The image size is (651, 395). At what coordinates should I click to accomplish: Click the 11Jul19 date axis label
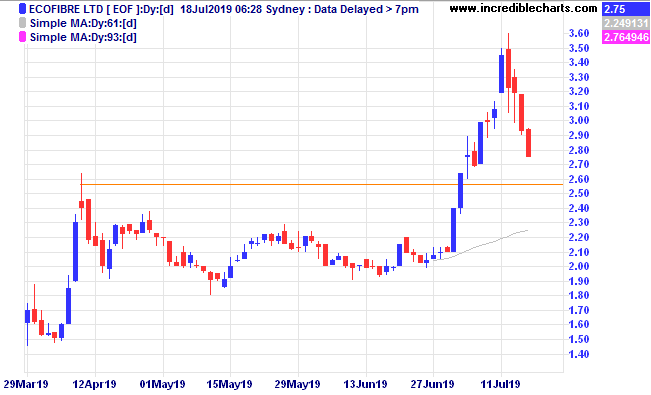[500, 384]
